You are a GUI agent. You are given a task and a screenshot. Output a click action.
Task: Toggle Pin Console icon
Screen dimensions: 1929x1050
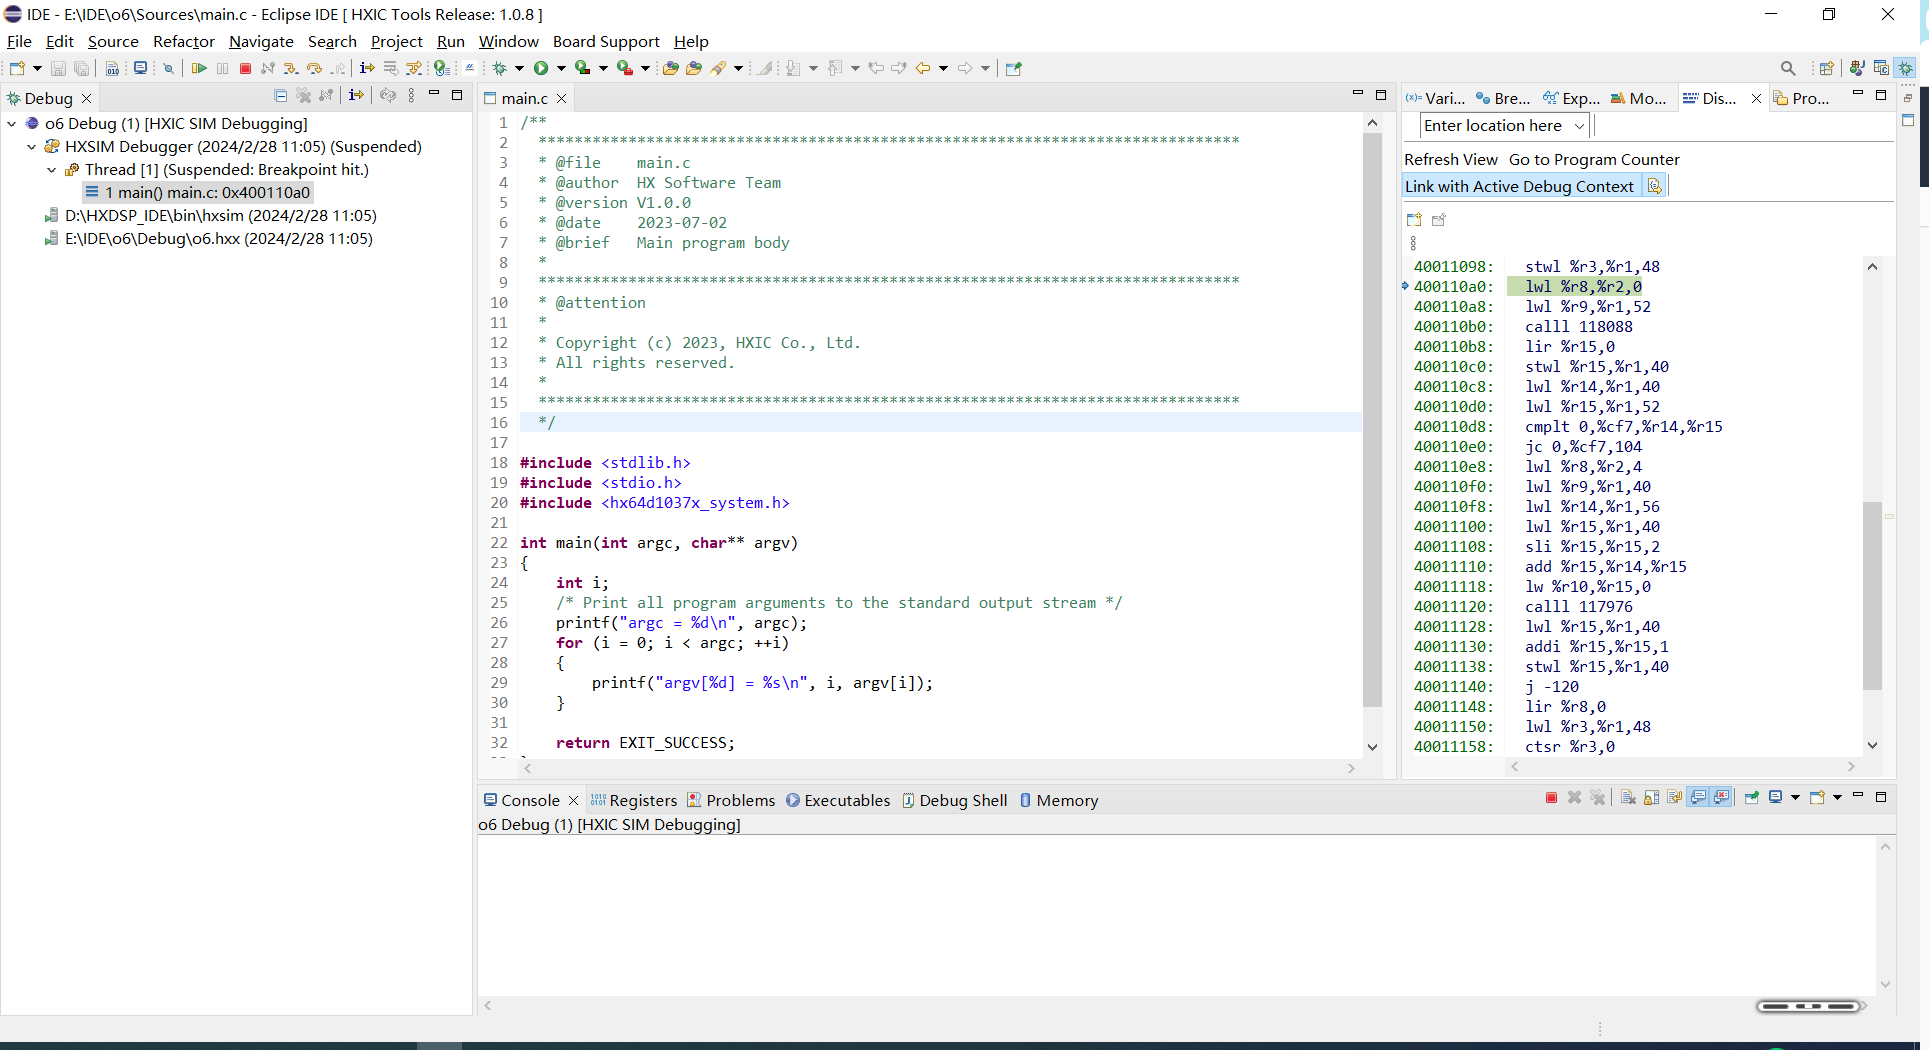tap(1752, 797)
